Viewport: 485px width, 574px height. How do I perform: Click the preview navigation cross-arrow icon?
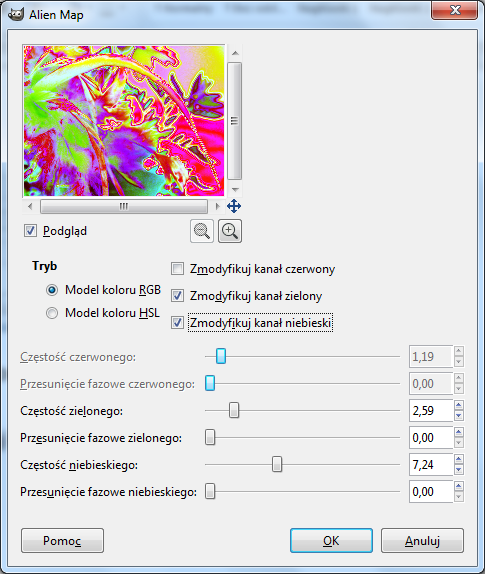pos(234,206)
